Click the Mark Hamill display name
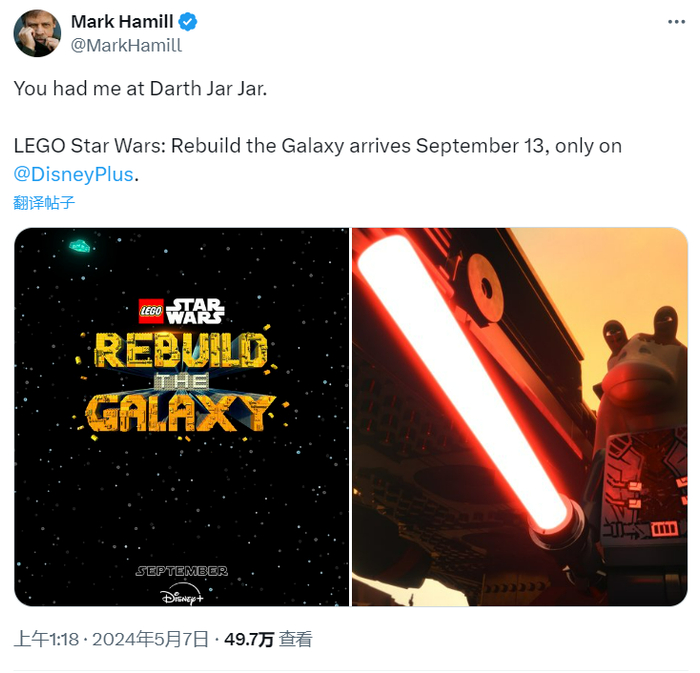This screenshot has height=673, width=700. pos(122,21)
